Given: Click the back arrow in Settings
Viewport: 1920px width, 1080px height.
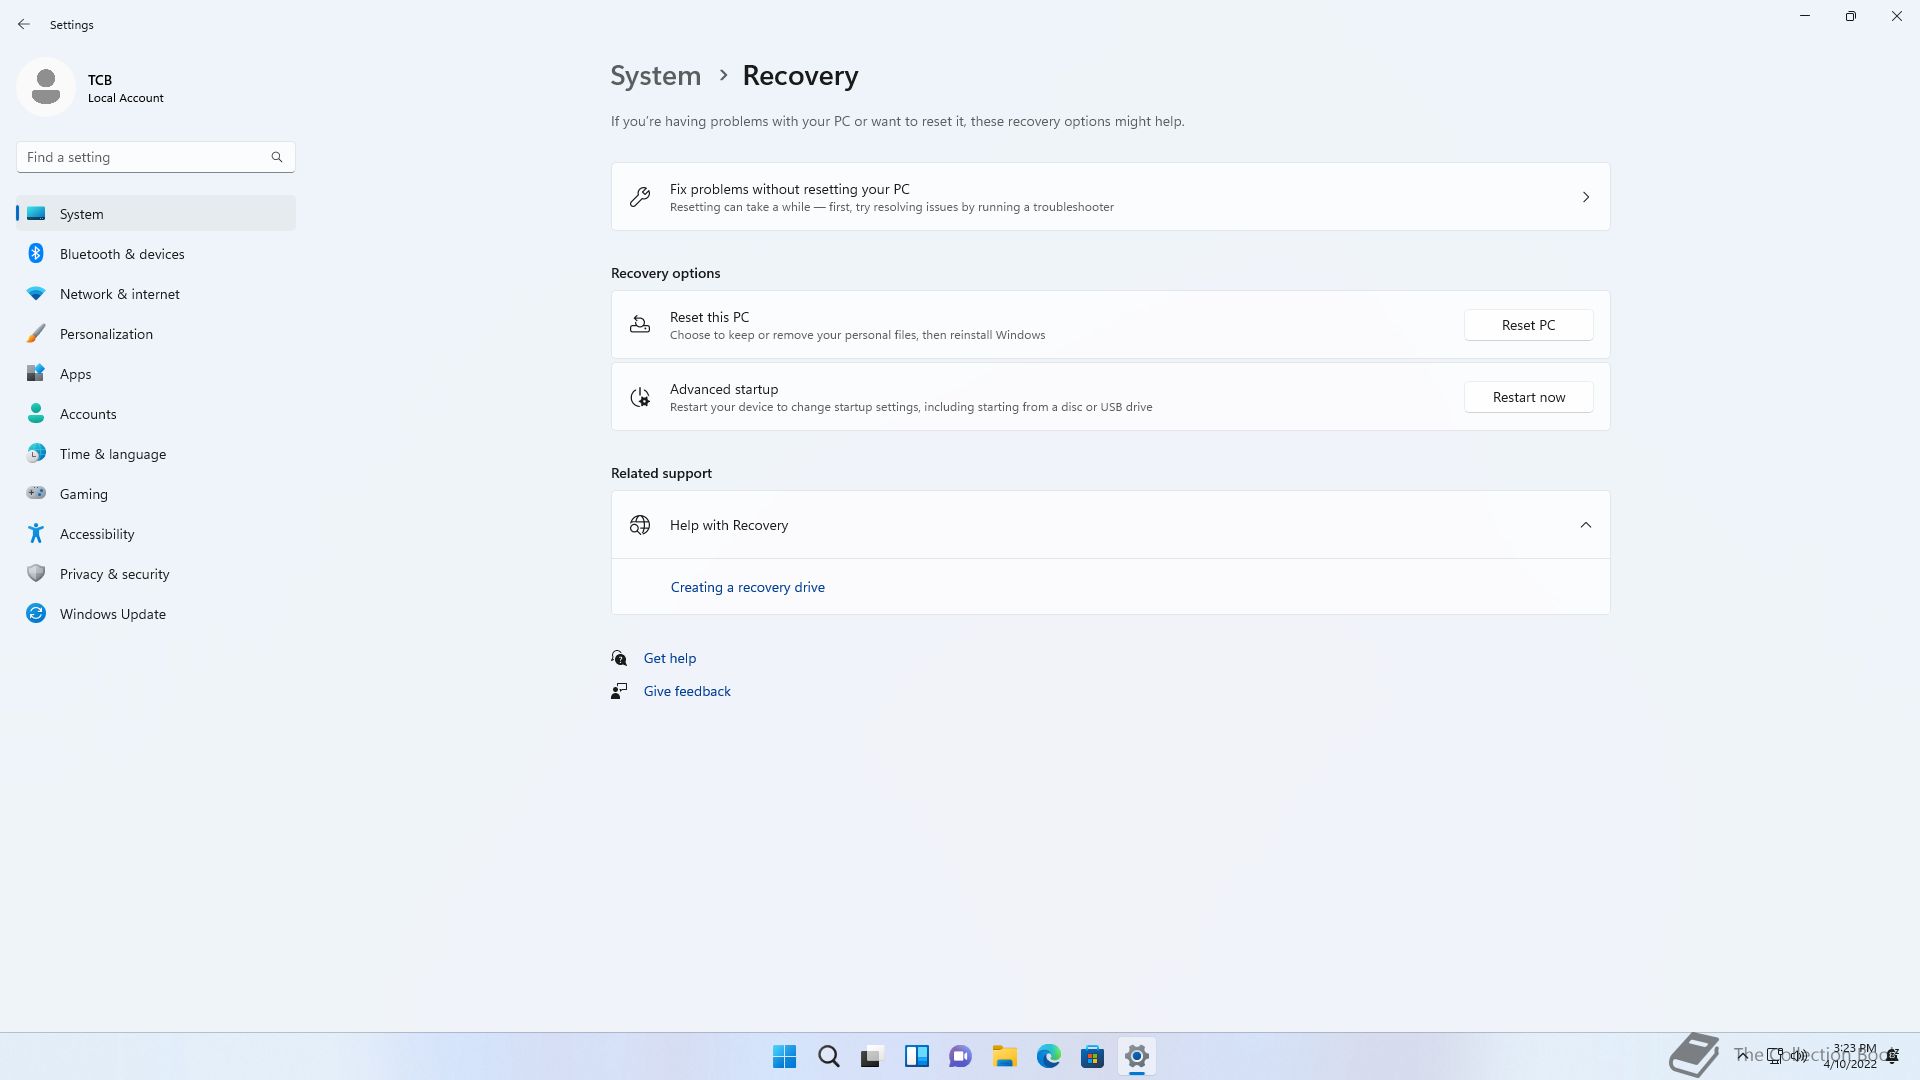Looking at the screenshot, I should 24,24.
